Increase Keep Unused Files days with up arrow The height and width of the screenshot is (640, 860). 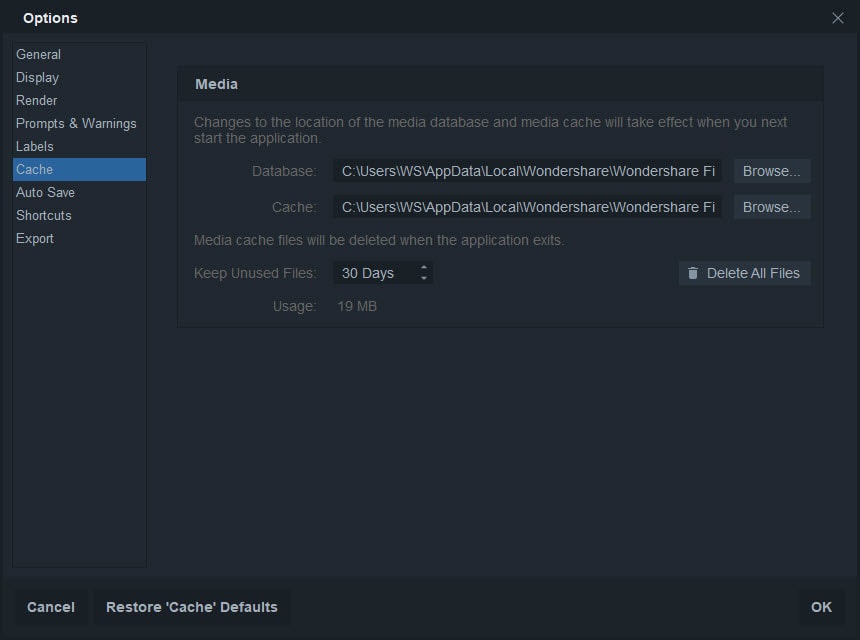424,268
